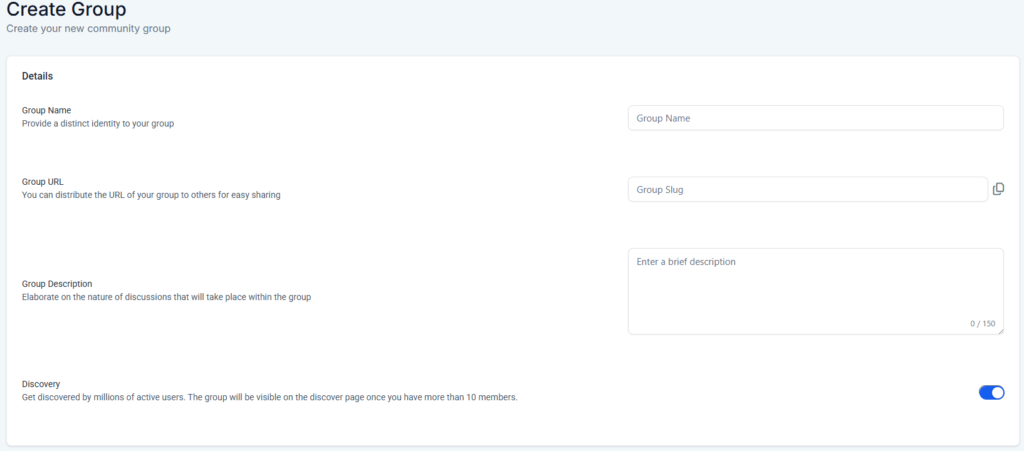Select the brief description text area

pyautogui.click(x=816, y=291)
